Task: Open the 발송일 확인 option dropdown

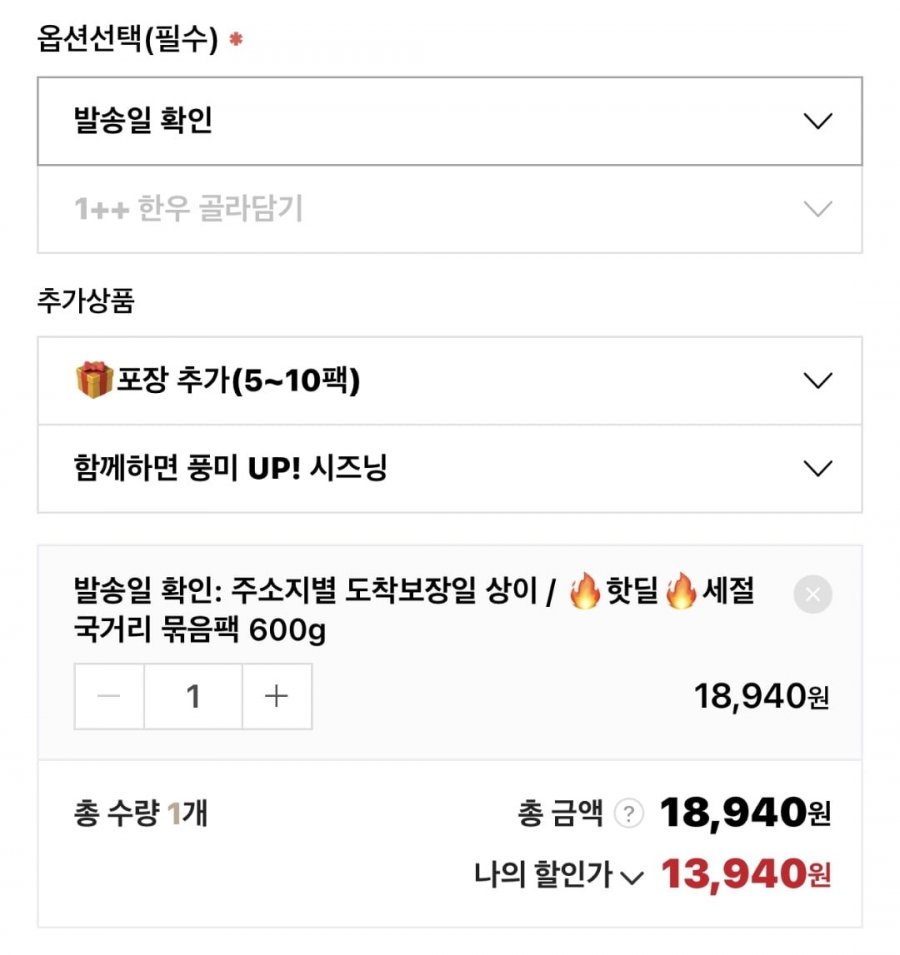Action: tap(450, 121)
